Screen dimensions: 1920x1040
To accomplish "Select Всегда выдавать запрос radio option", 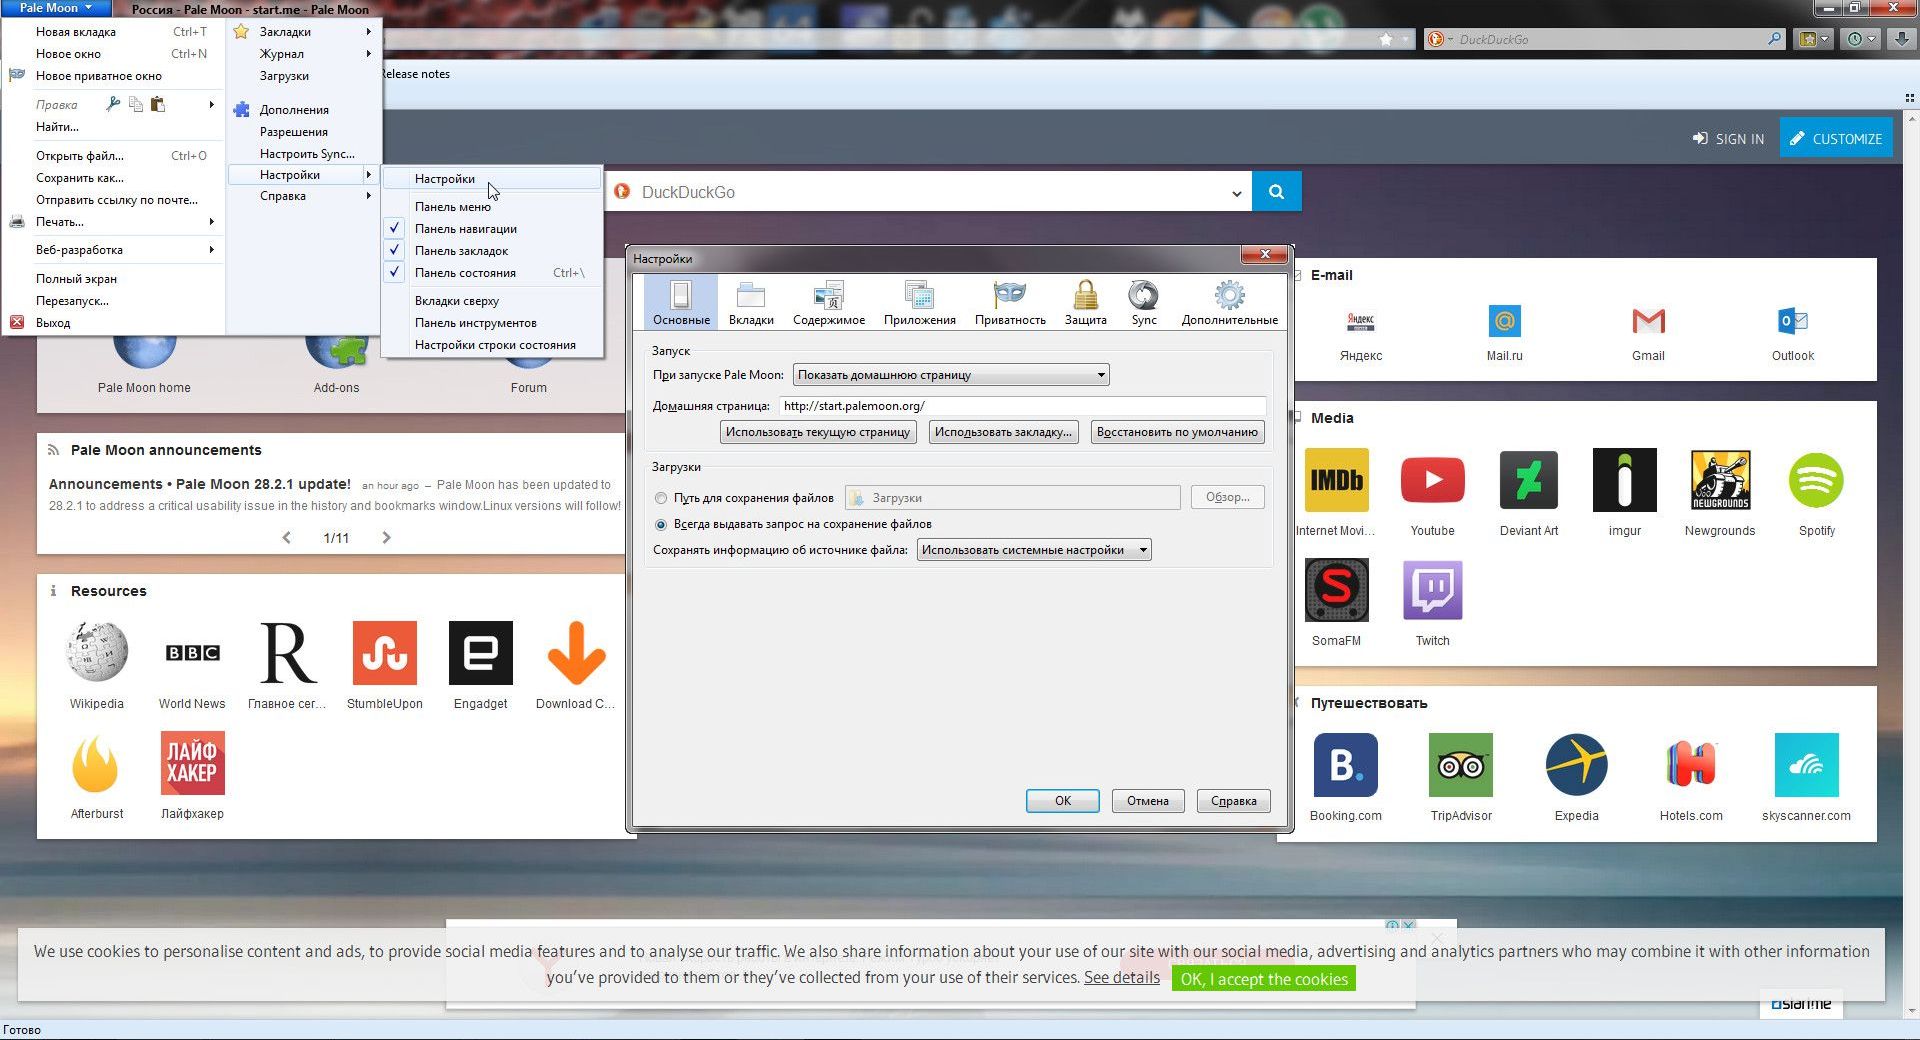I will [661, 524].
